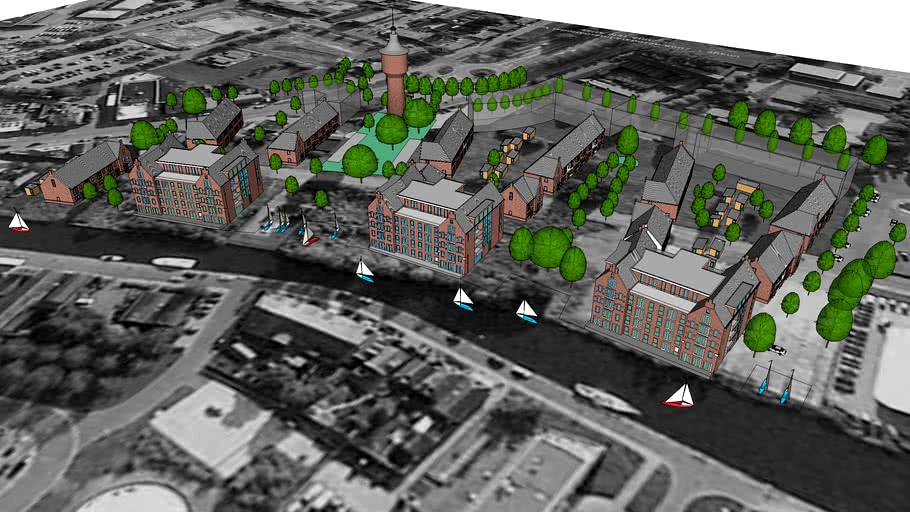Select the red-hulled sailboat at far left
Image resolution: width=910 pixels, height=512 pixels.
pos(18,222)
